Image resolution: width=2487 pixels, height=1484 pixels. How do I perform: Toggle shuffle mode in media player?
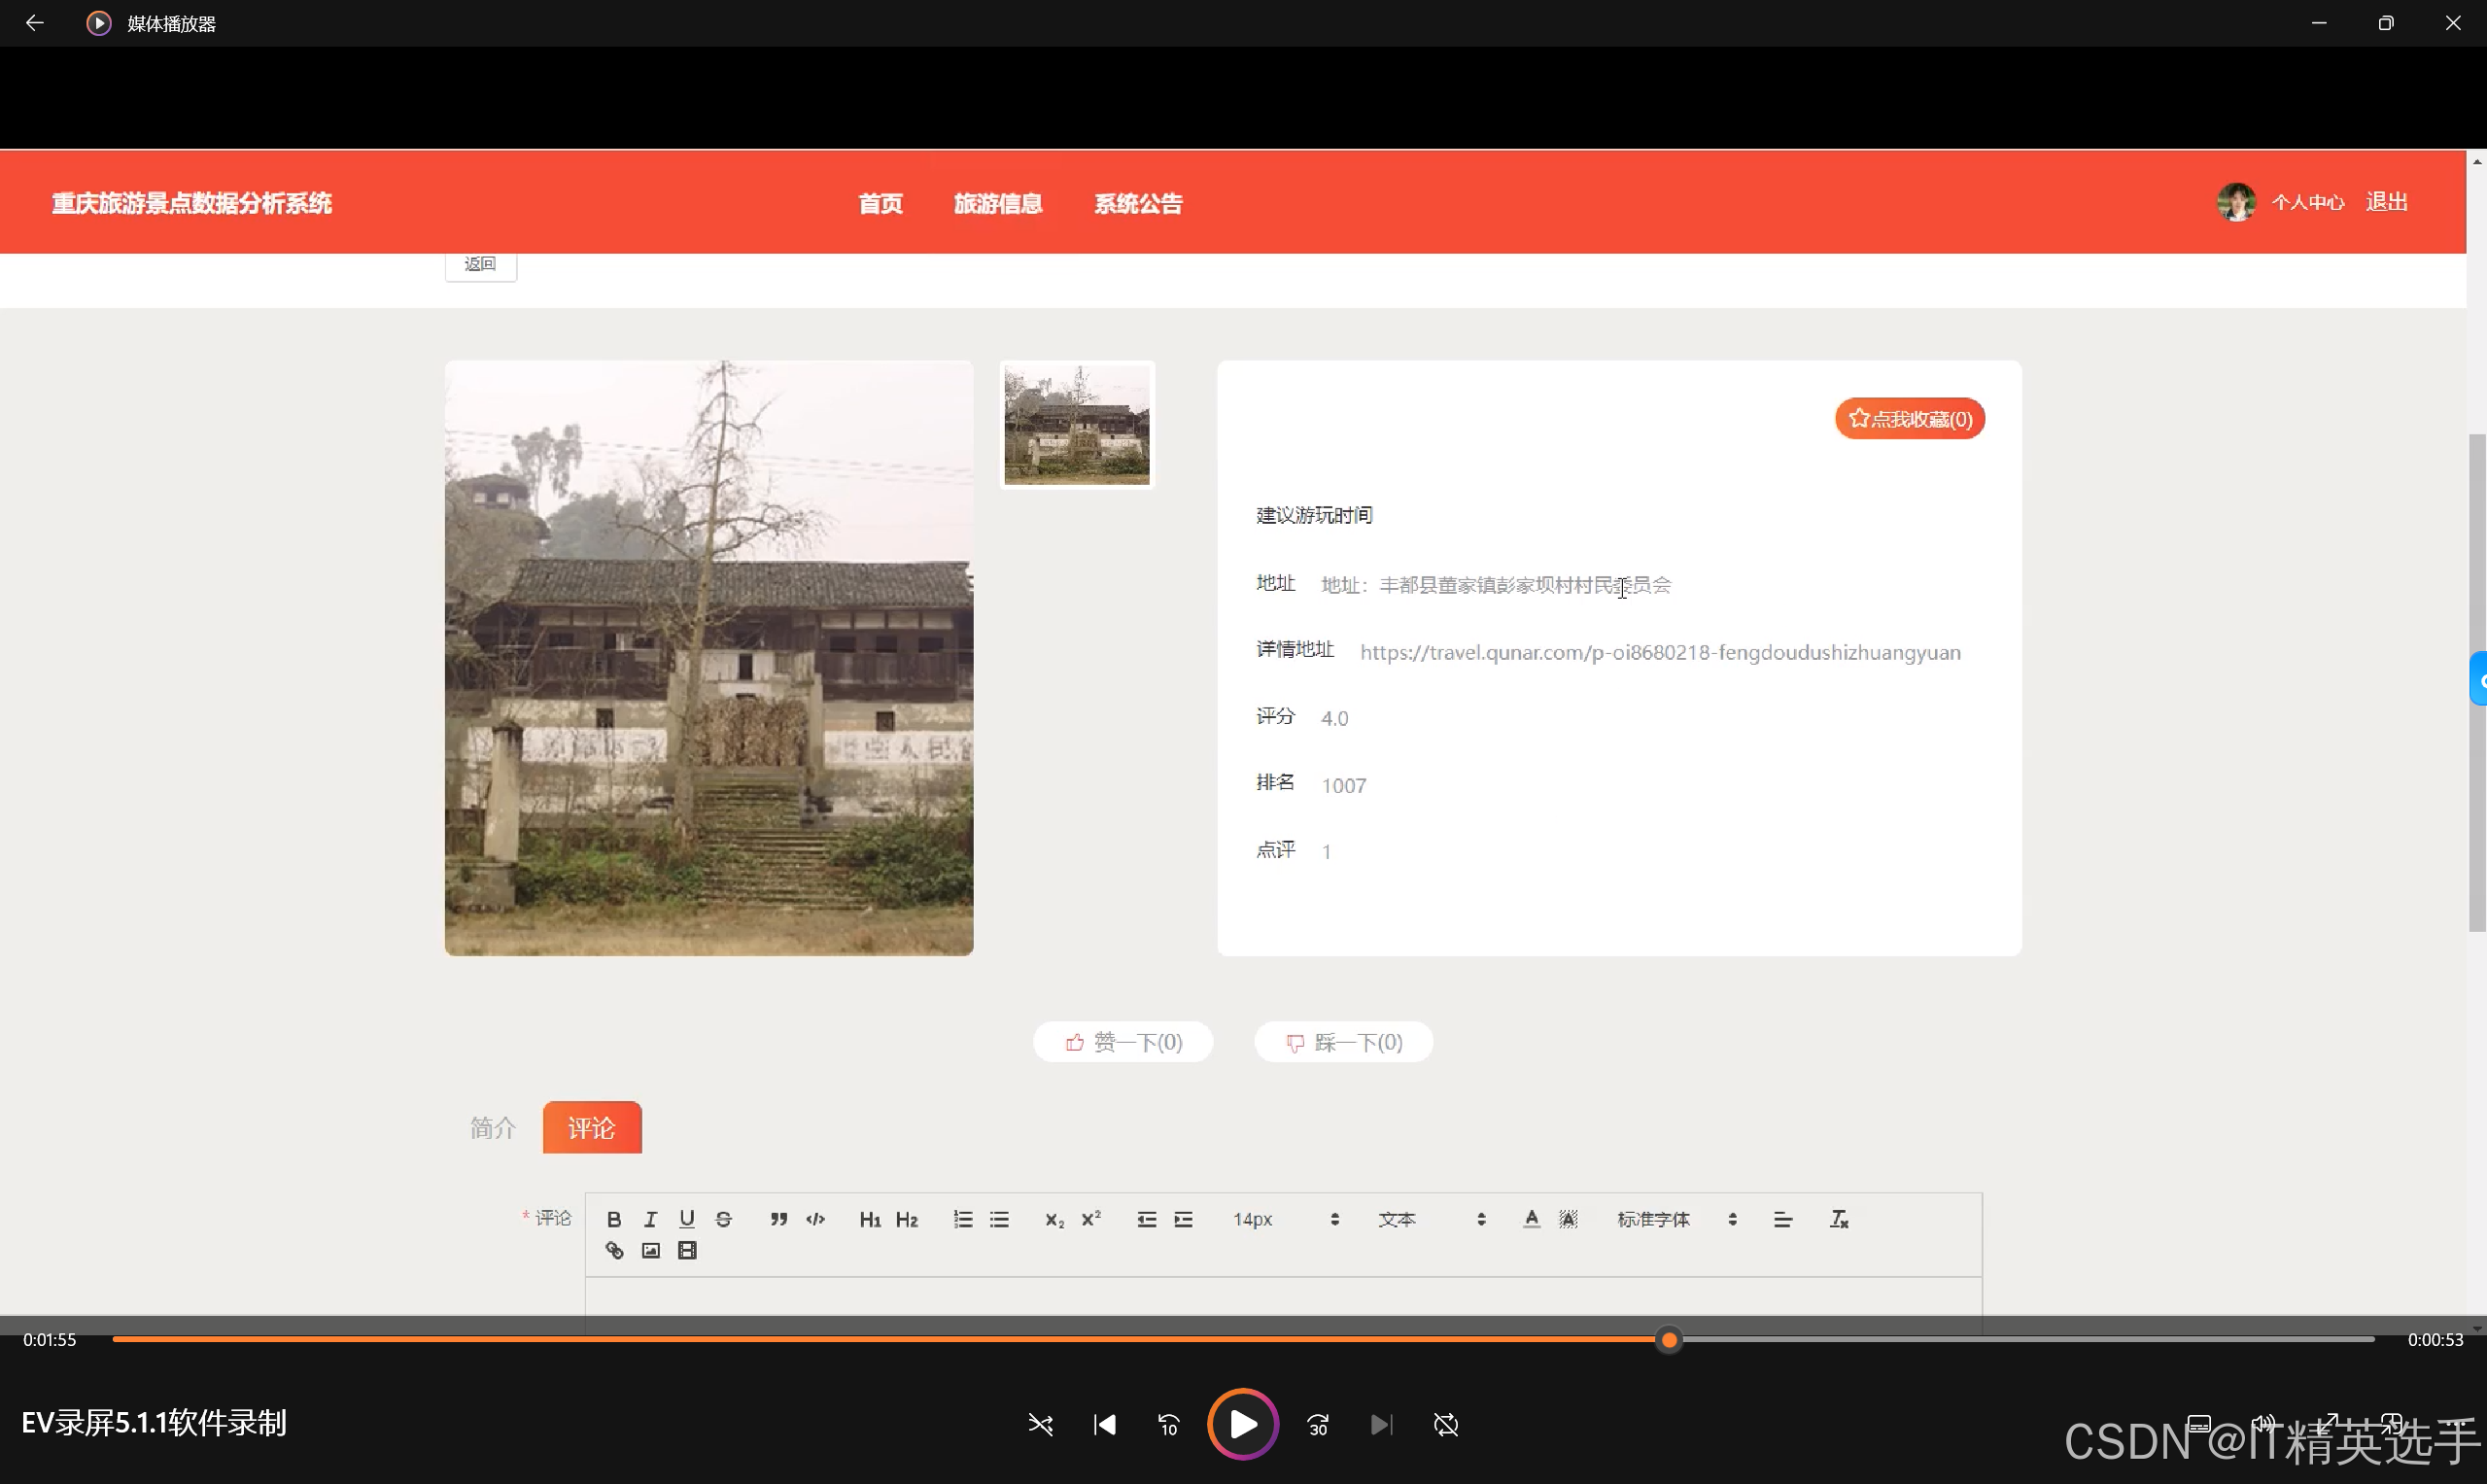tap(1040, 1425)
